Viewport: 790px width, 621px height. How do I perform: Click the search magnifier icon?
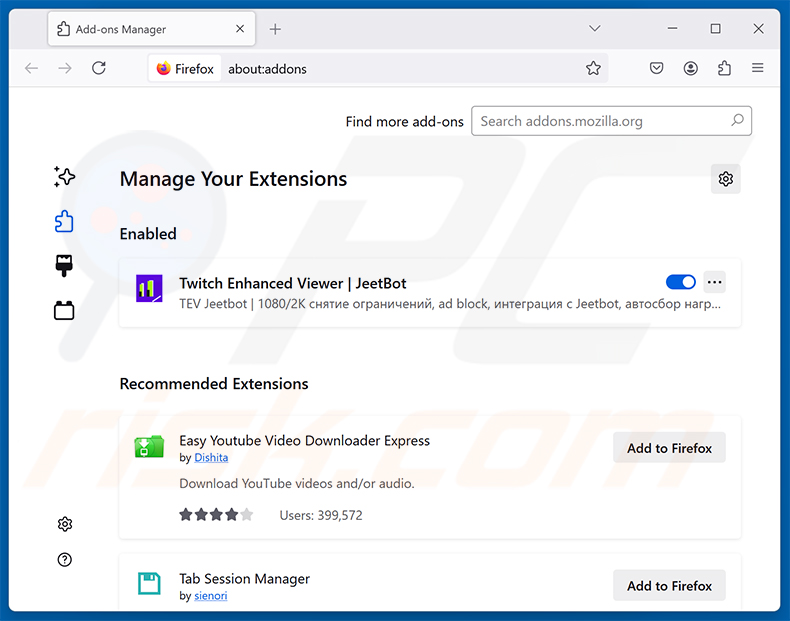(x=737, y=120)
